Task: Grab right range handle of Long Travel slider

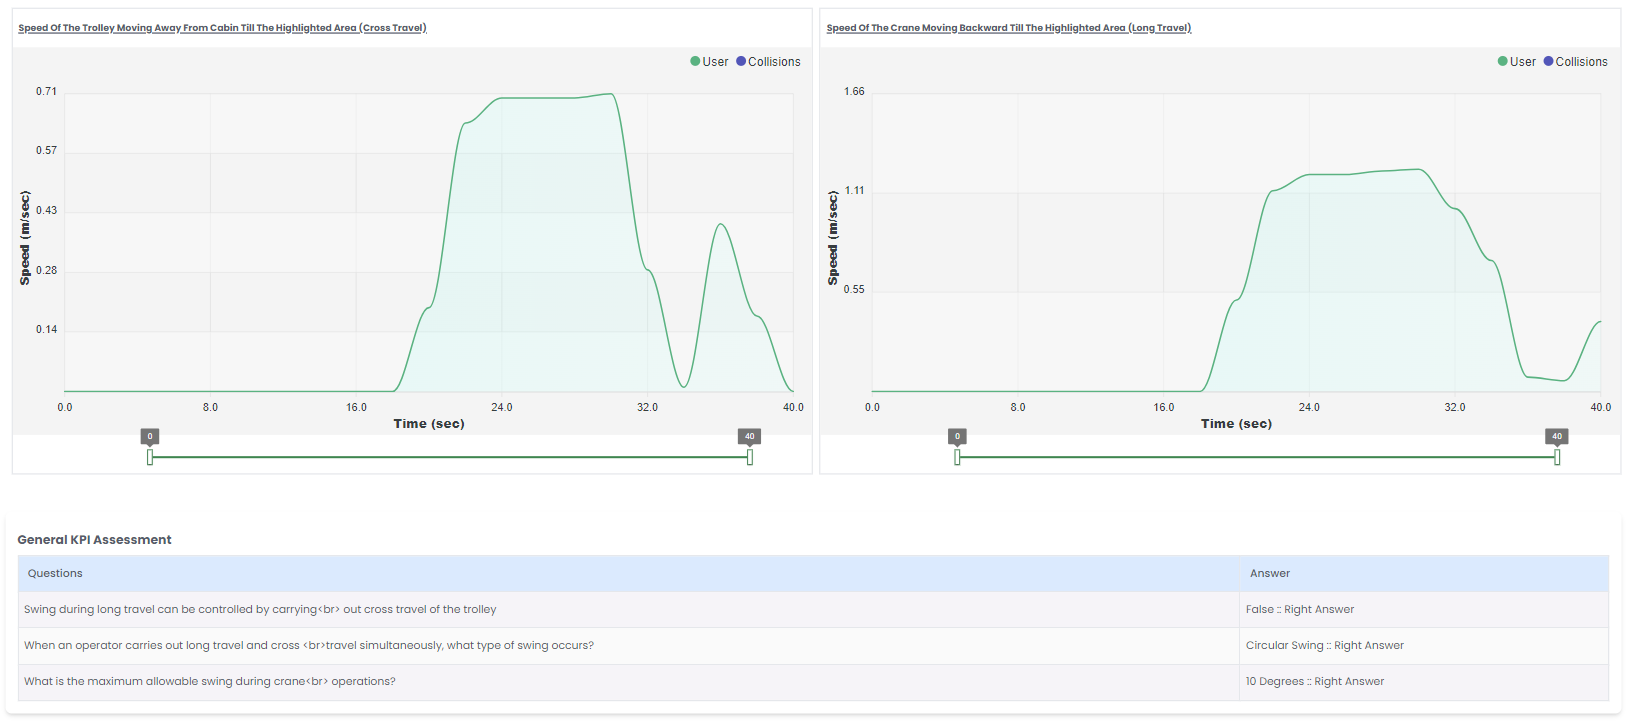Action: point(1557,457)
